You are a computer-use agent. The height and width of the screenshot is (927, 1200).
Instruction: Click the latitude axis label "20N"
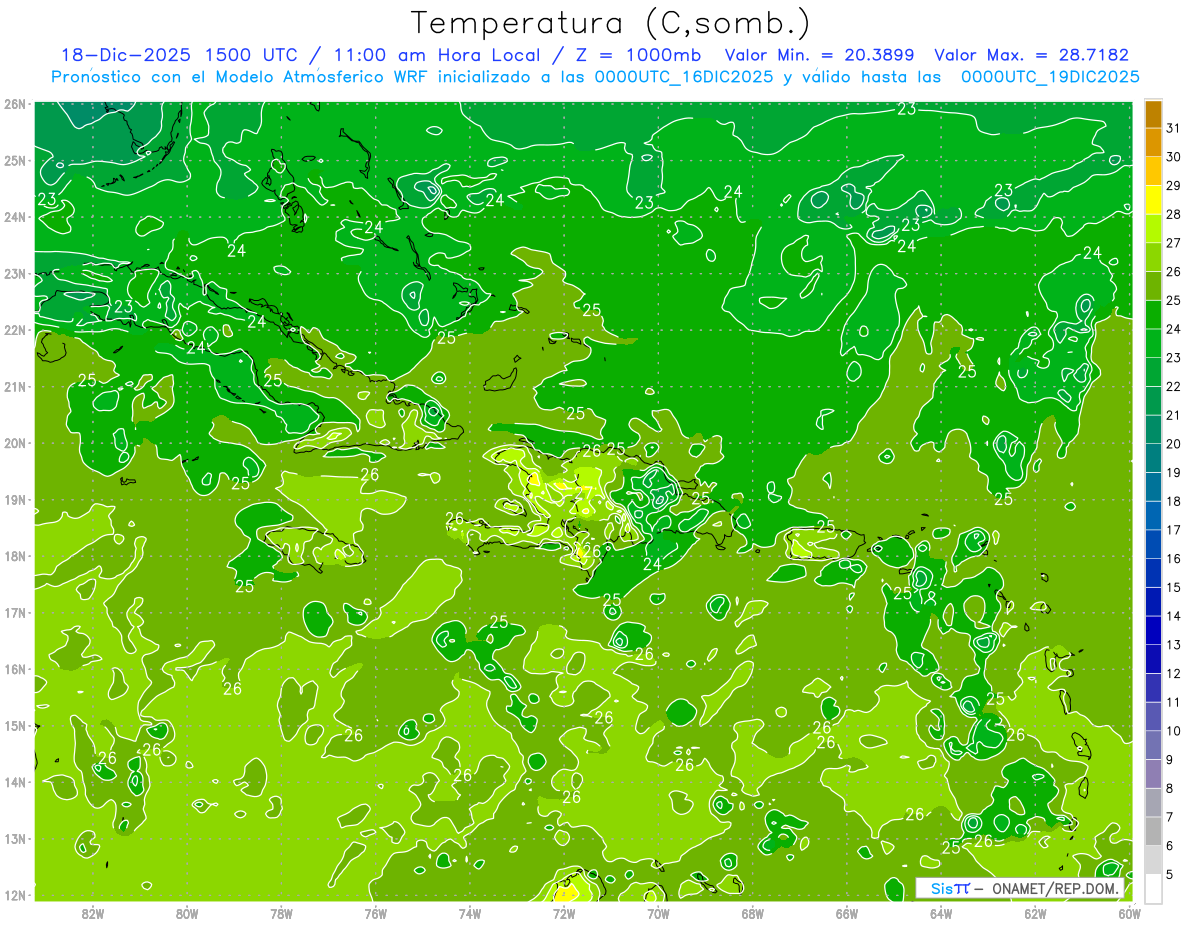click(x=15, y=443)
